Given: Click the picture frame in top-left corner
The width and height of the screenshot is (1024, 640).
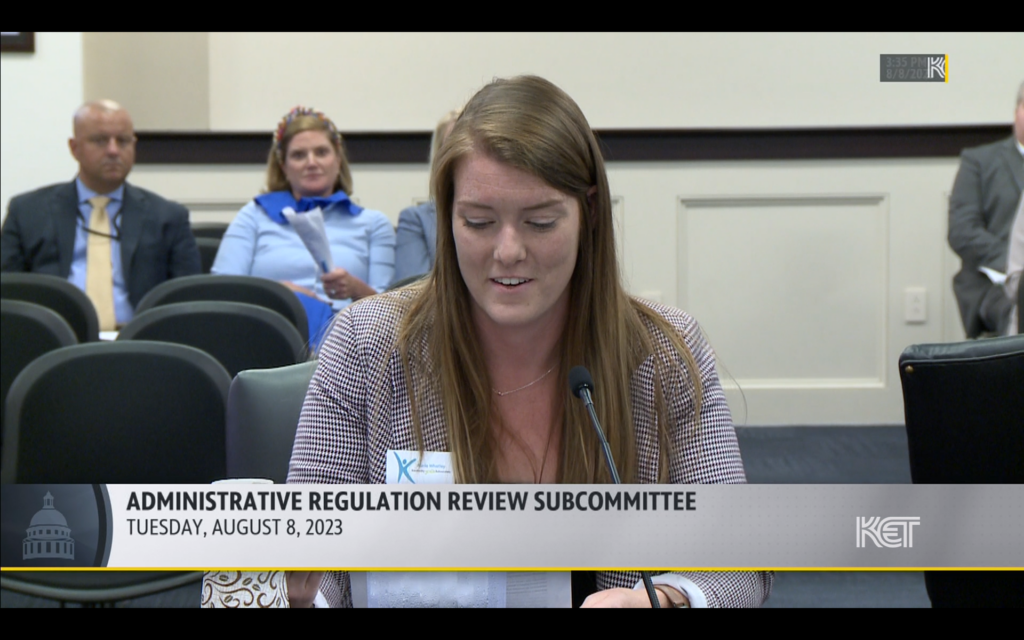Looking at the screenshot, I should click(x=16, y=41).
